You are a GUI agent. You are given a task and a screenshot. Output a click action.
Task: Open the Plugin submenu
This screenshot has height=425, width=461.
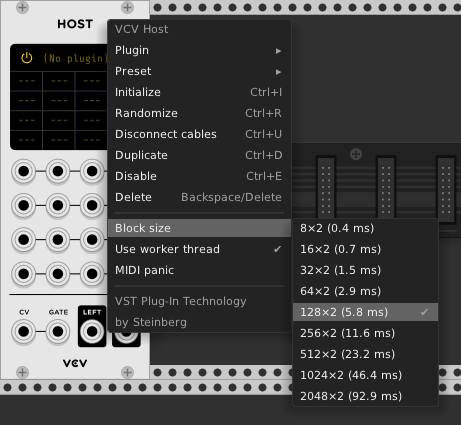[x=199, y=50]
